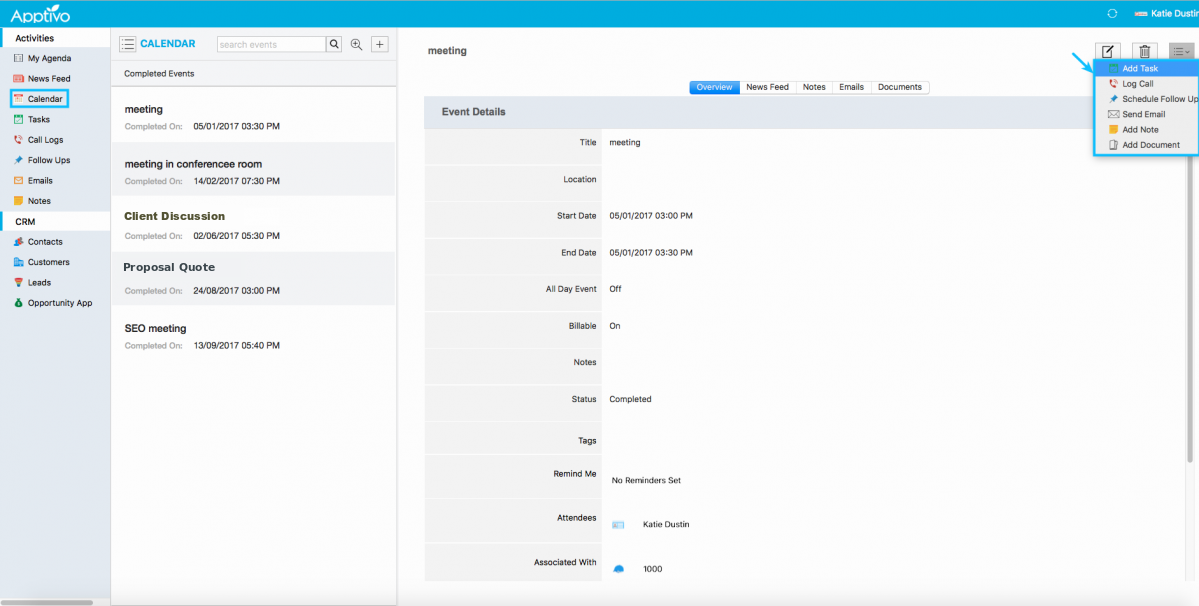
Task: Switch to the News Feed tab
Action: click(767, 87)
